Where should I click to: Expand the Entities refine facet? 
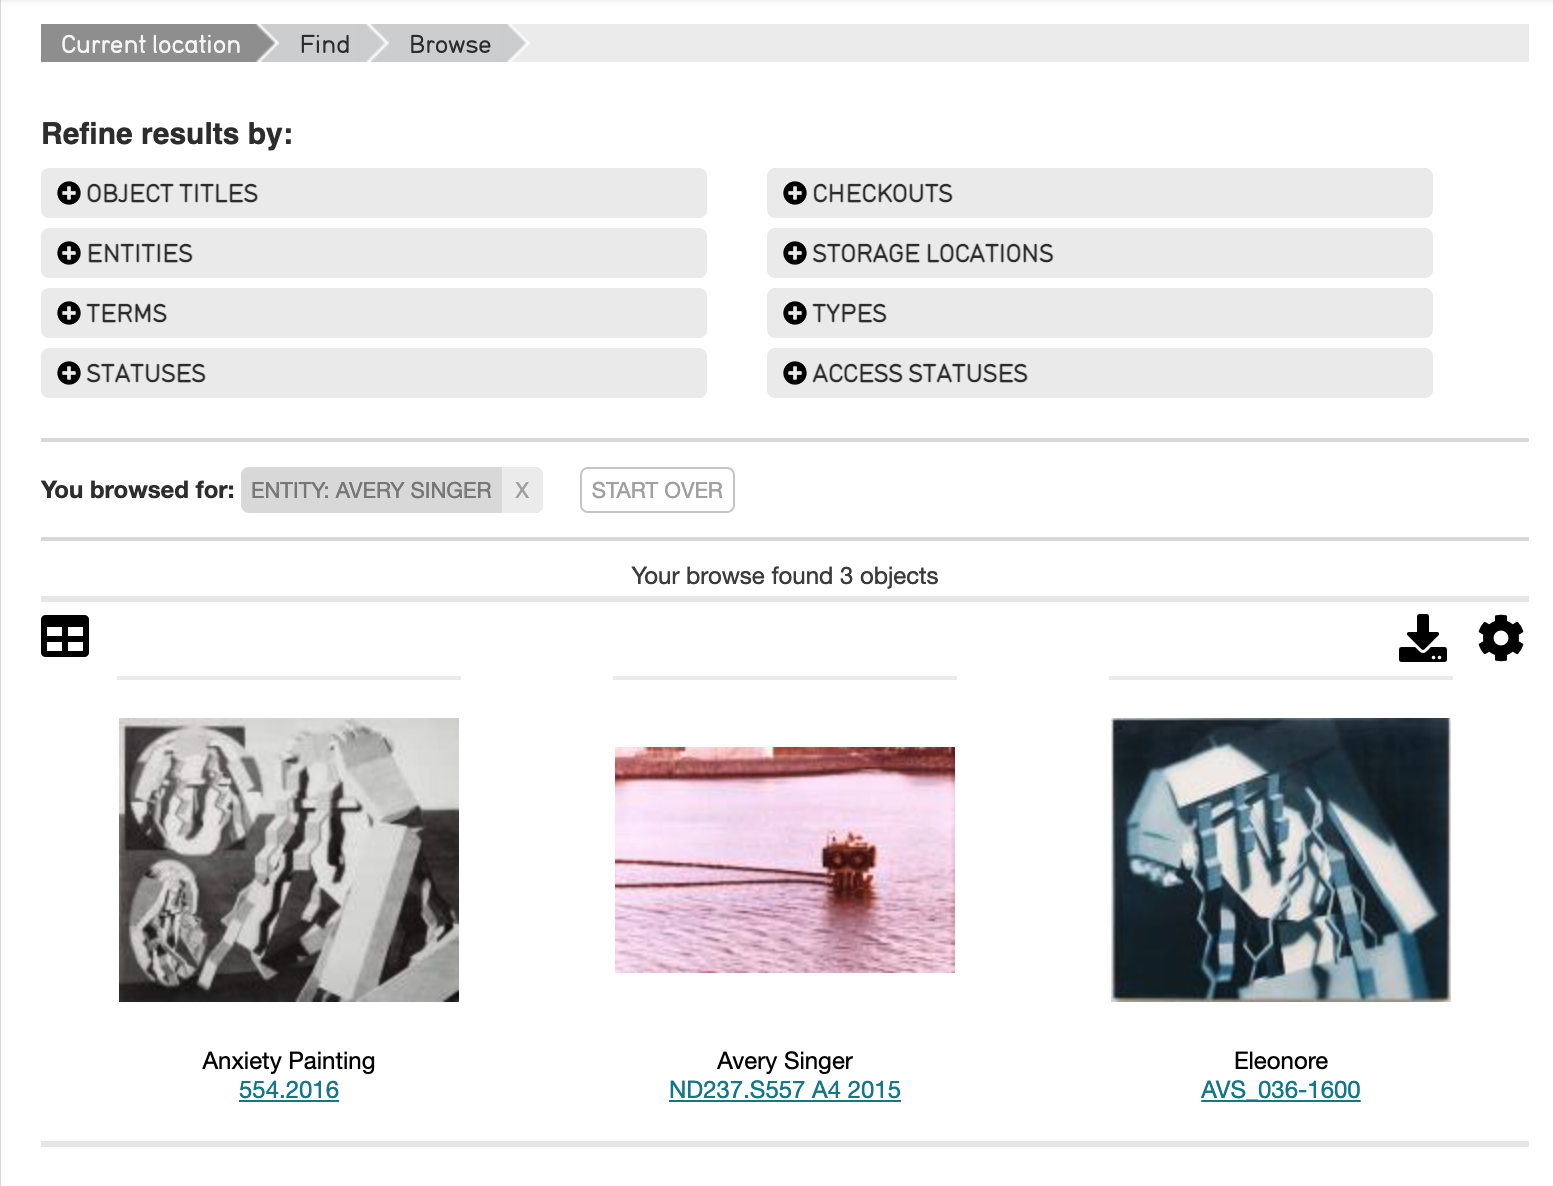coord(140,253)
